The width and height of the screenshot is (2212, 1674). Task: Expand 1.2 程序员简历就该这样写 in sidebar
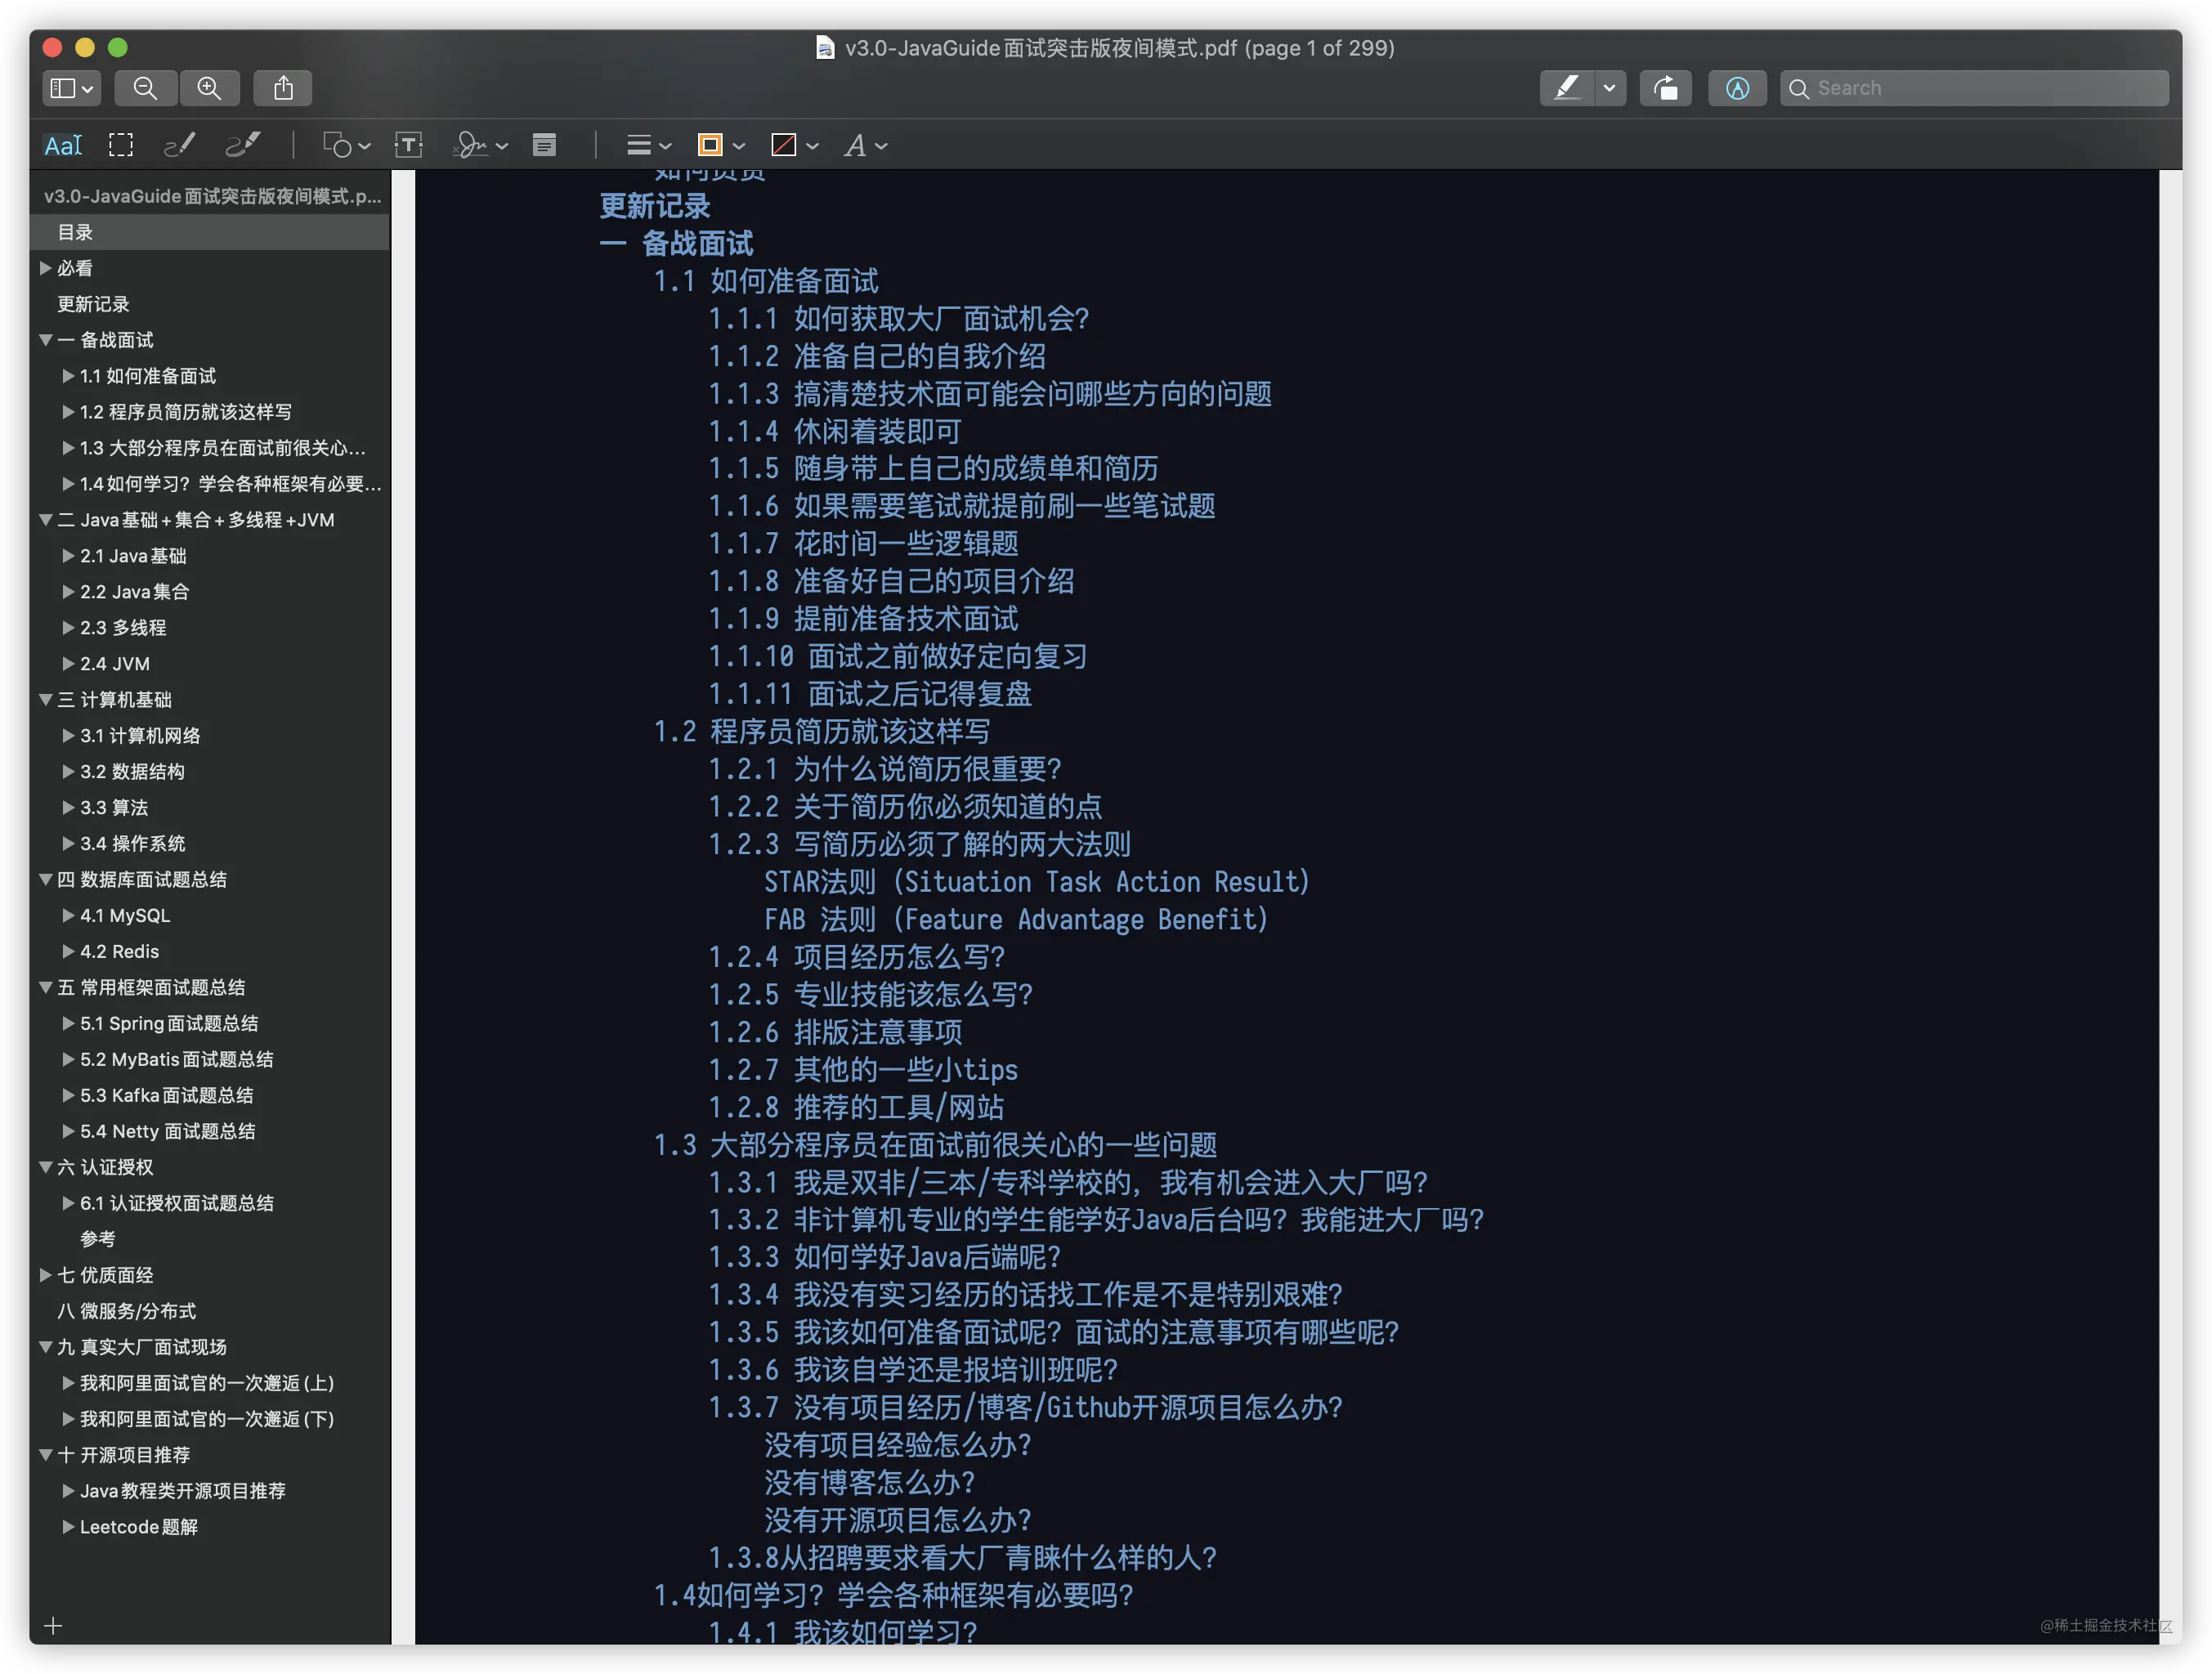point(68,412)
